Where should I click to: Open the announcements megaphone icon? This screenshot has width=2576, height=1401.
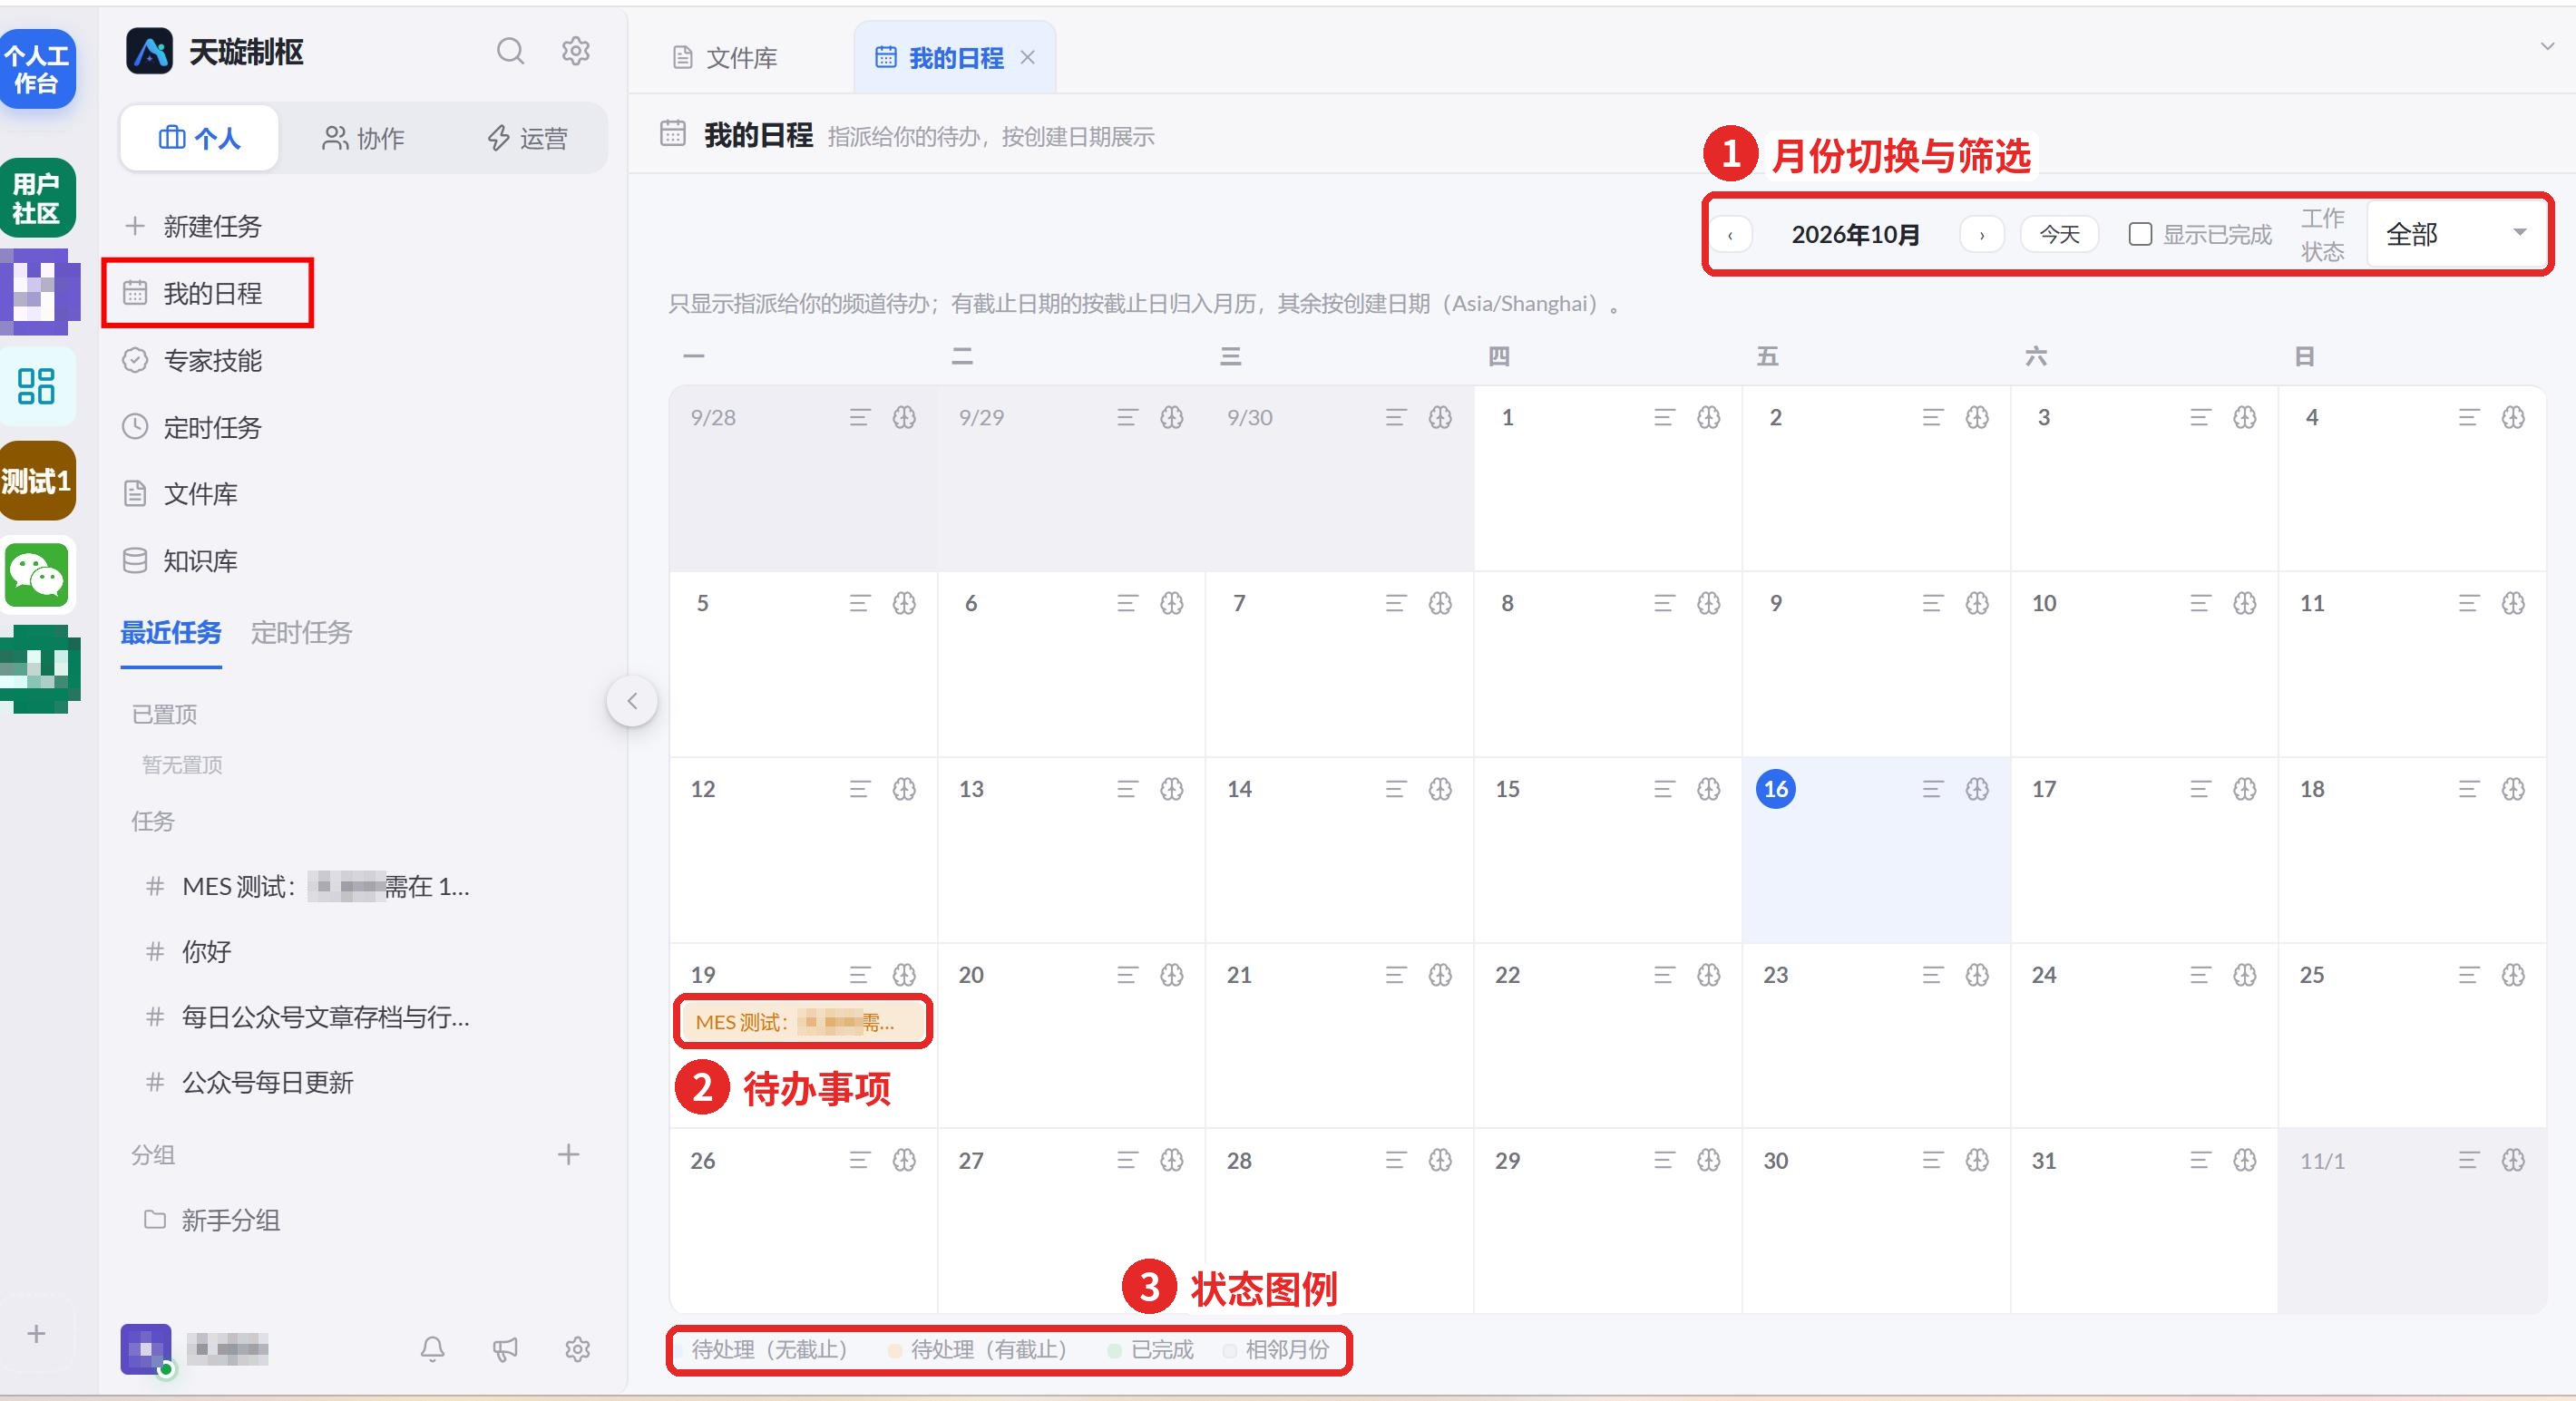[505, 1349]
